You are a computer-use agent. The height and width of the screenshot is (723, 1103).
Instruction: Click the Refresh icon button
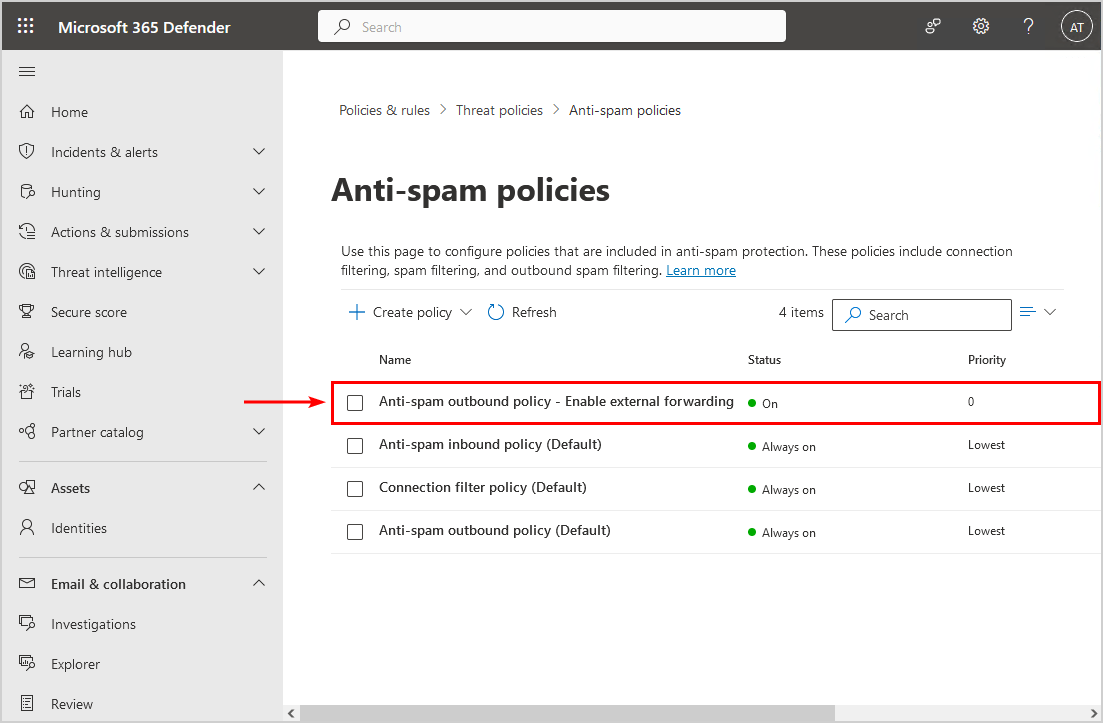coord(496,312)
